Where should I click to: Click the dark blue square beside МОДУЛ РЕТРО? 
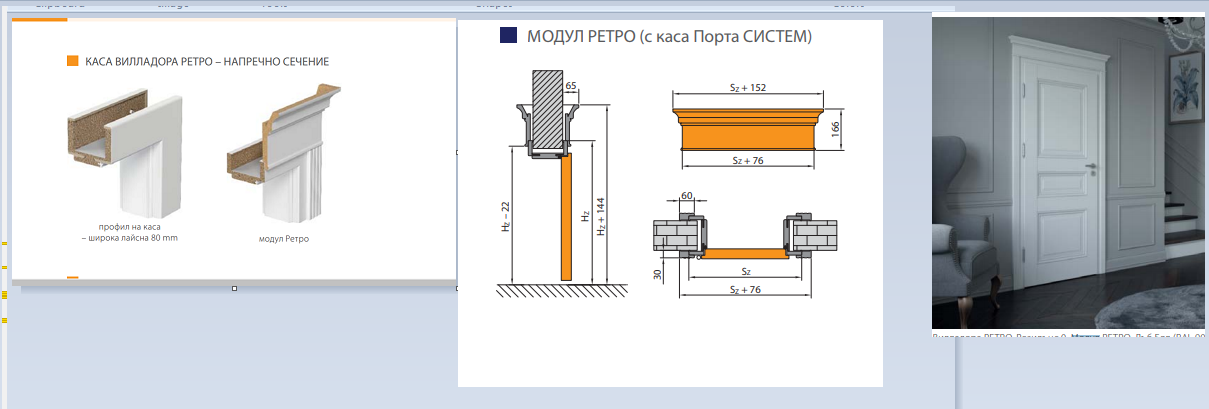(x=508, y=36)
